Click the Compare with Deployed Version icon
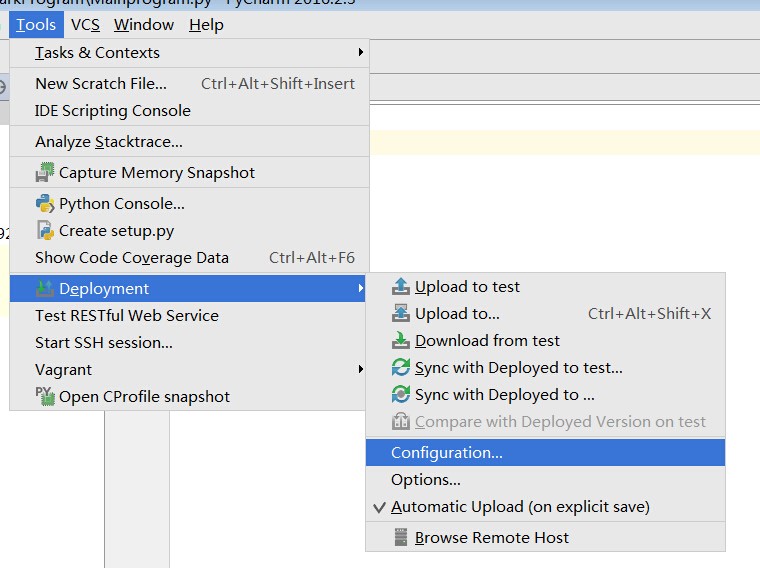Screen dimensions: 760x568 400,422
